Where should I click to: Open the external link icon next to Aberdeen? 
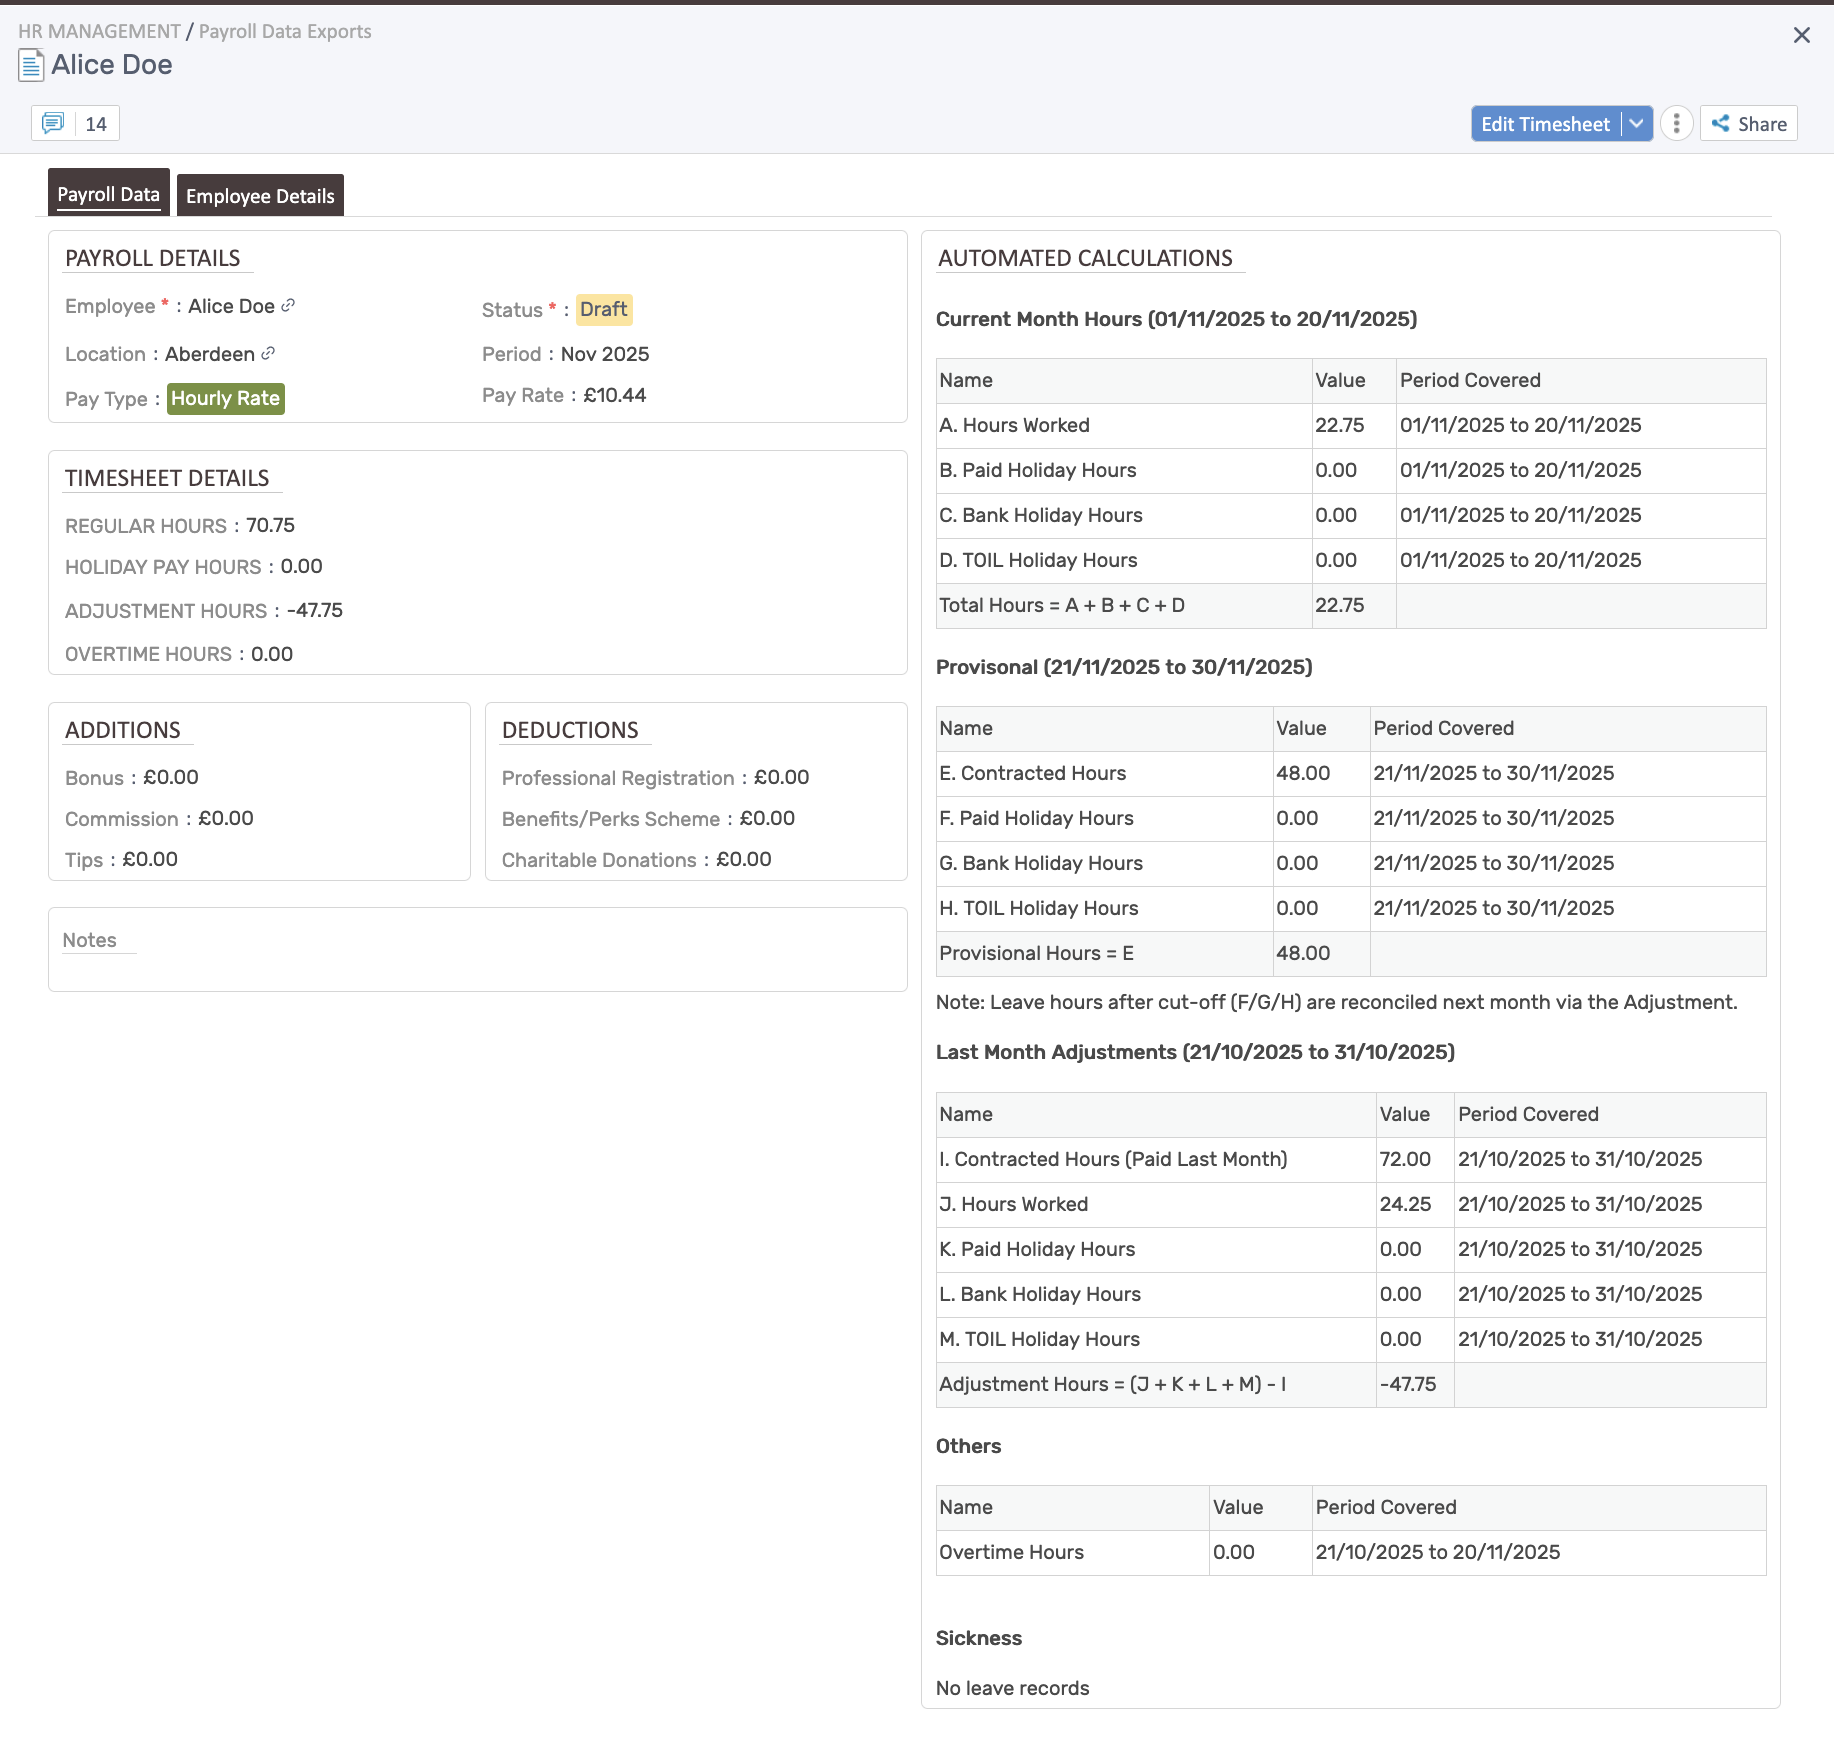point(267,354)
